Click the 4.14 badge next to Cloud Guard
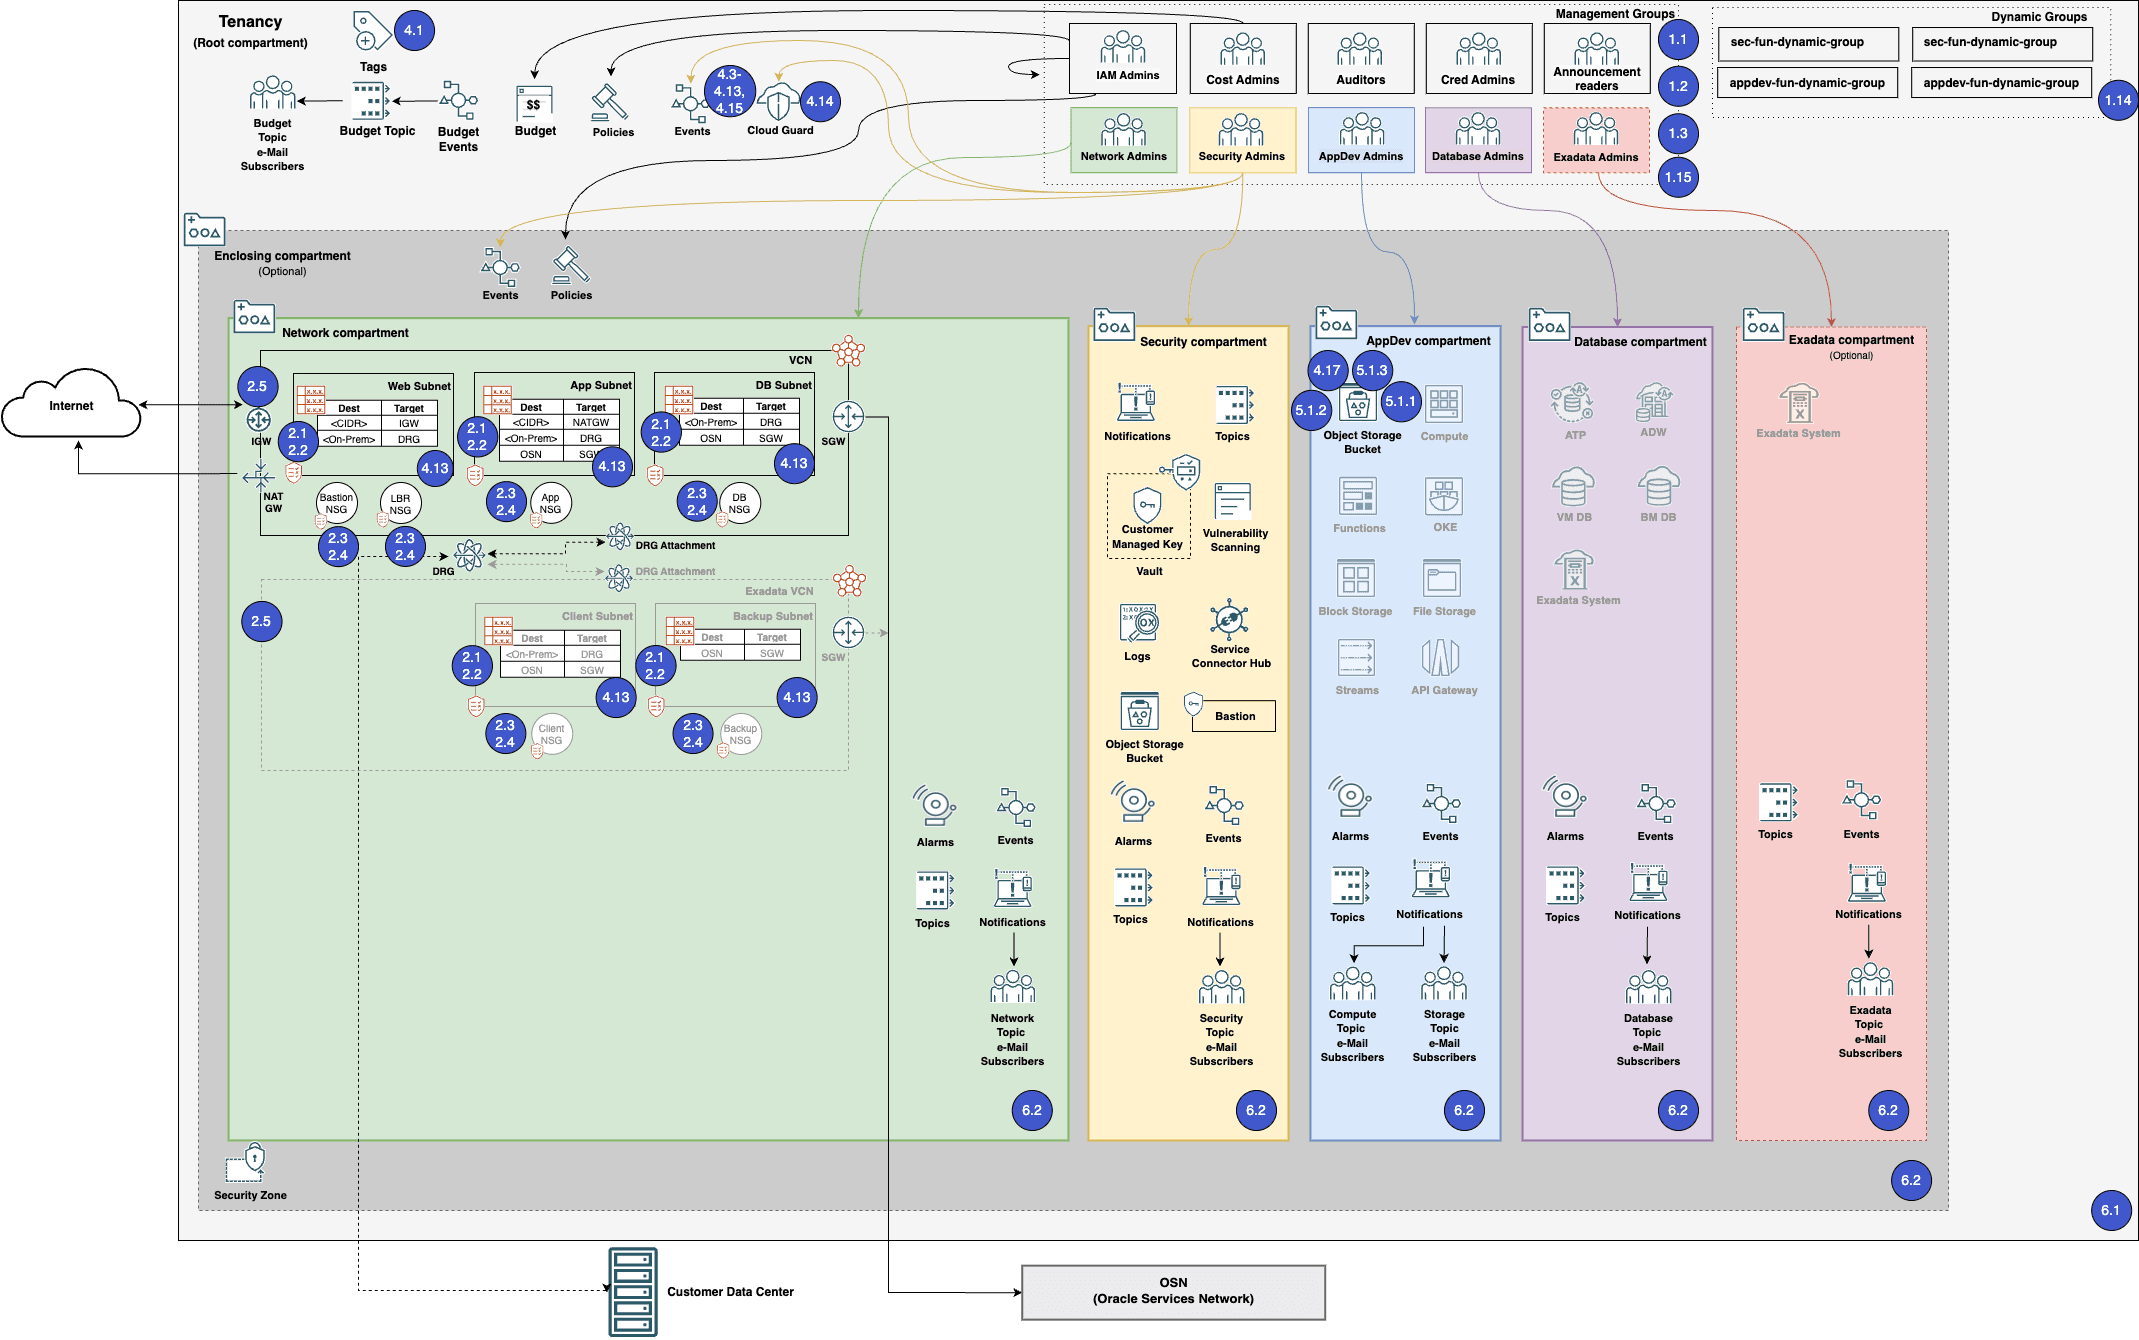 tap(822, 100)
